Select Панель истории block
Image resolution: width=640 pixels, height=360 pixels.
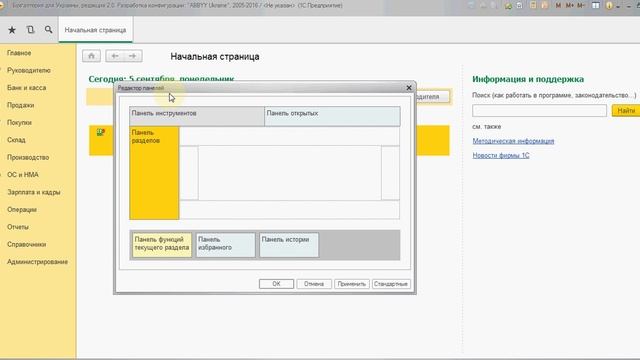coord(289,245)
